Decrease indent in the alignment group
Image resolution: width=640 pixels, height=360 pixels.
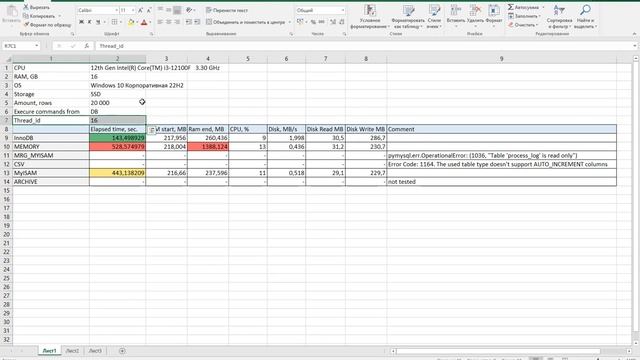pyautogui.click(x=189, y=22)
